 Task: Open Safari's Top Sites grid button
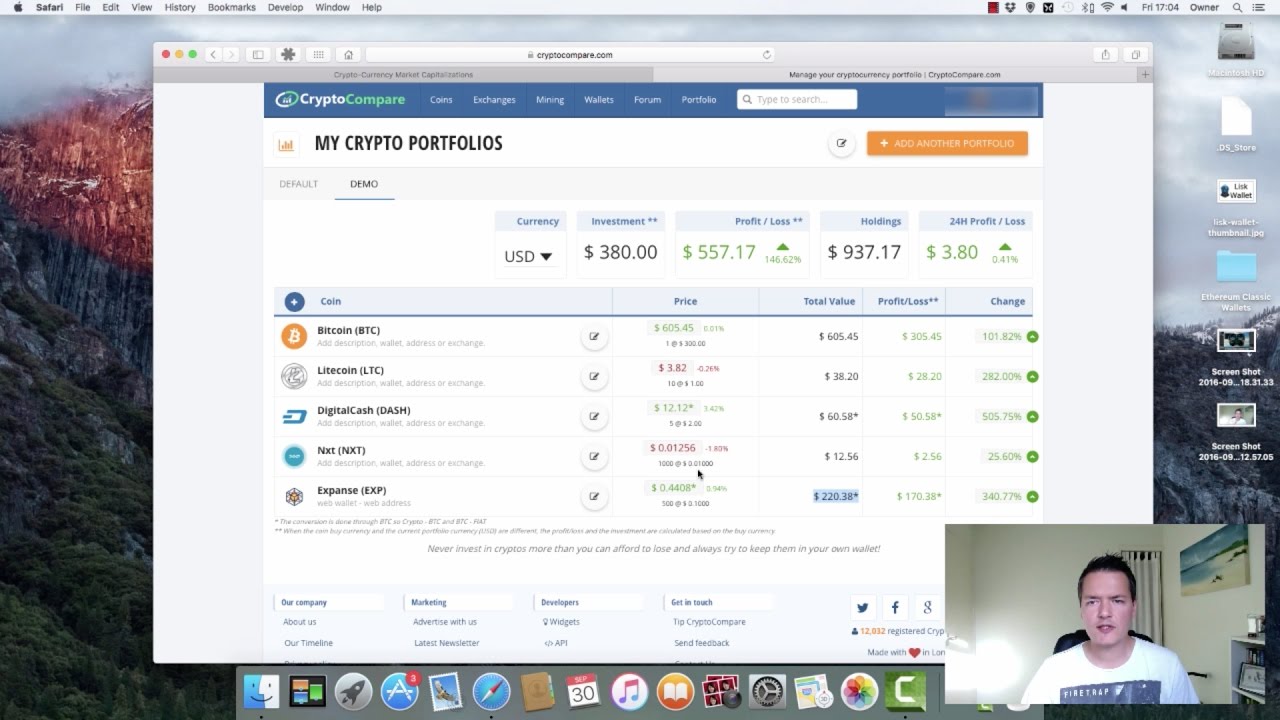pos(318,55)
